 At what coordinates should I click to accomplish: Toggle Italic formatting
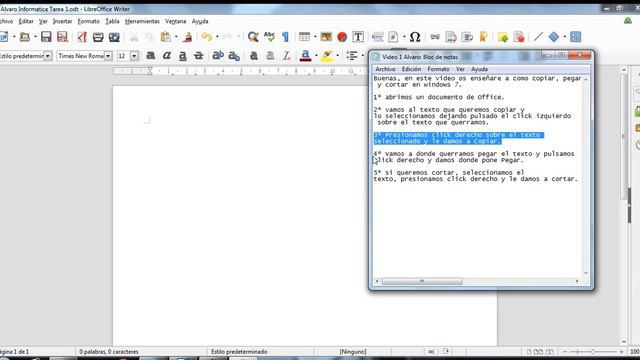click(x=167, y=56)
